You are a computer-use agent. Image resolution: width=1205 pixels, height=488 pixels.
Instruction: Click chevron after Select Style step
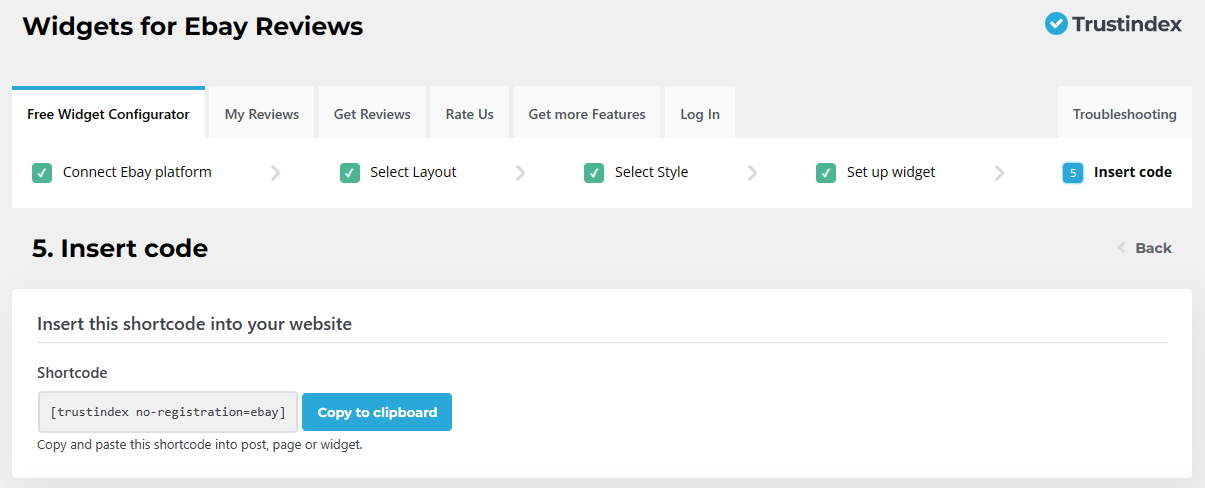click(753, 173)
